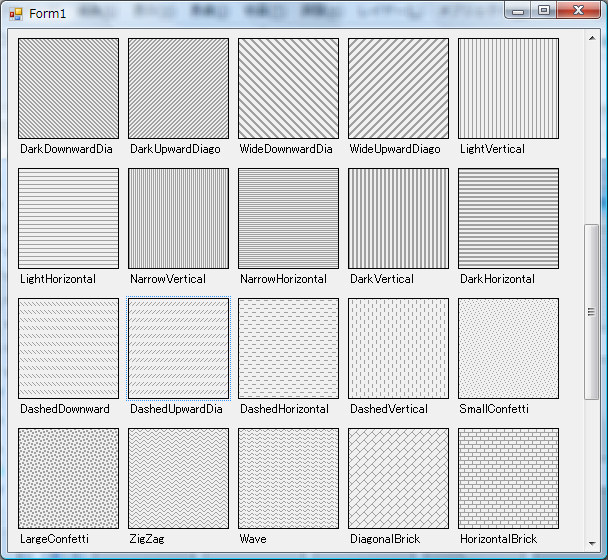Select the LightHorizontal pattern tile
Image resolution: width=608 pixels, height=560 pixels.
(68, 218)
